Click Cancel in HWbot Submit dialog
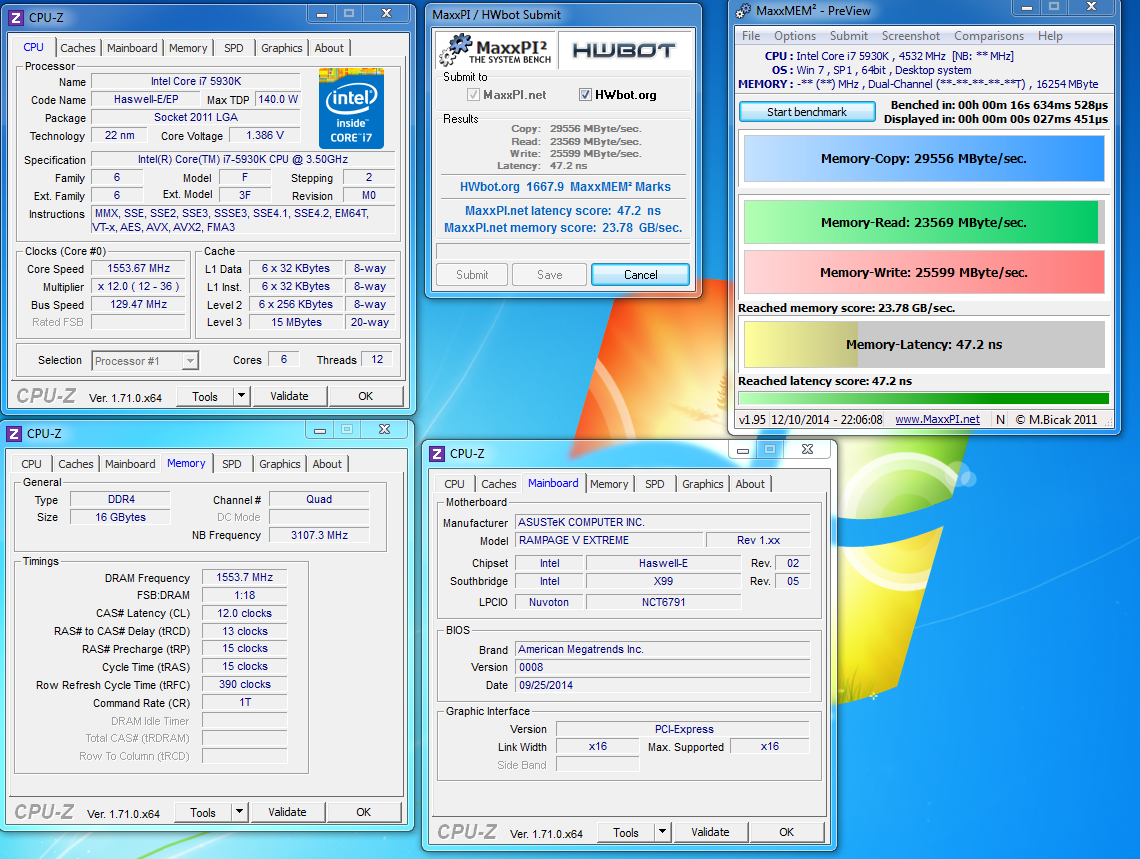Viewport: 1140px width, 859px height. tap(641, 275)
